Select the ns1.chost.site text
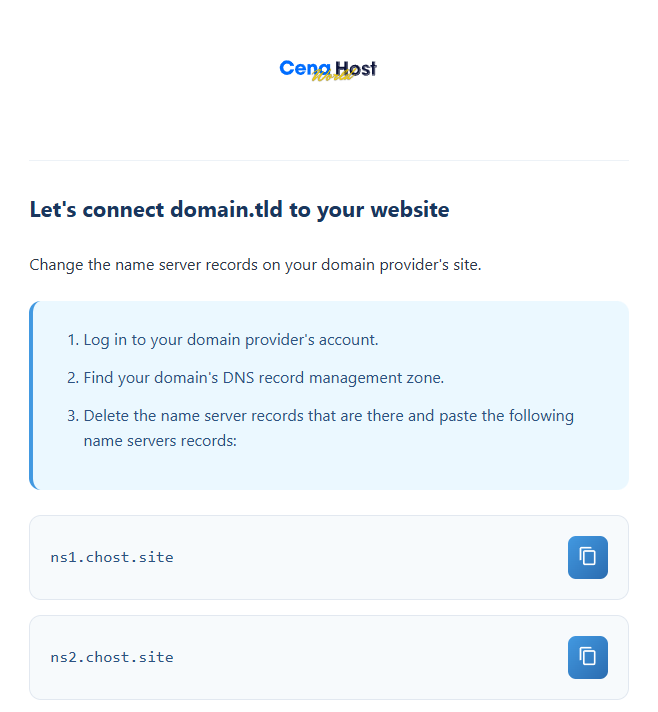 pyautogui.click(x=112, y=557)
